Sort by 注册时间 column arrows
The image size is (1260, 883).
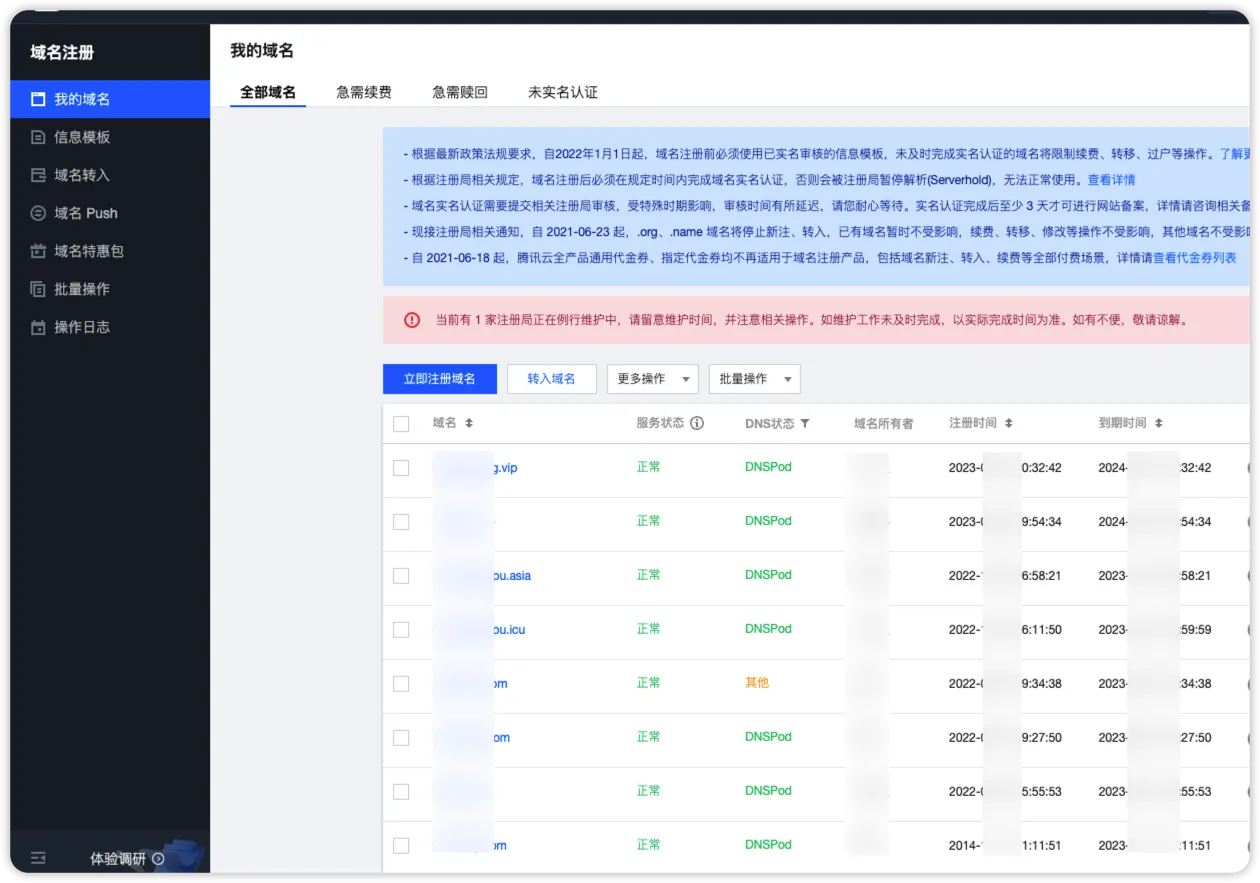[x=1008, y=423]
